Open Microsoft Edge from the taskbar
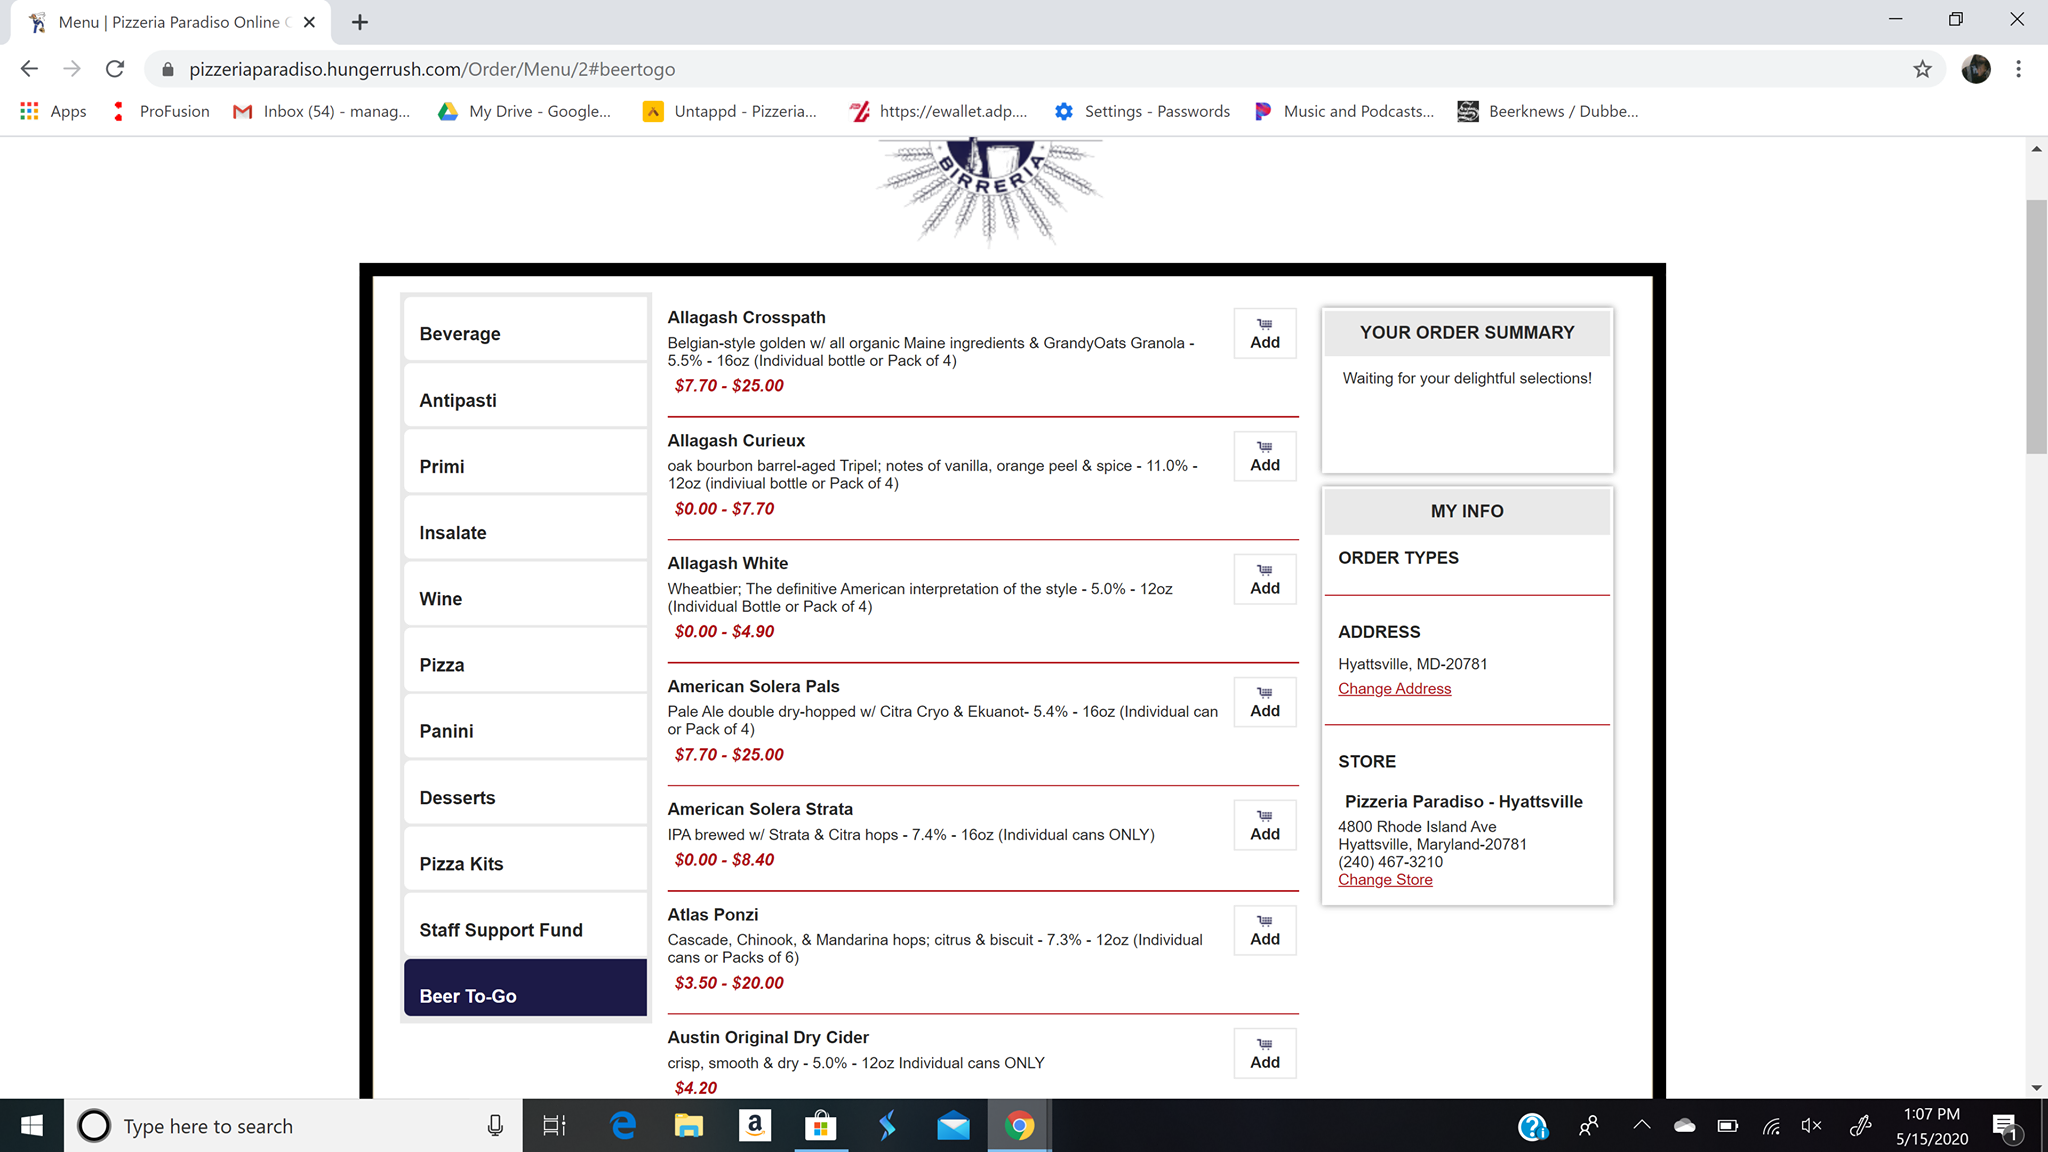The width and height of the screenshot is (2048, 1152). [623, 1126]
